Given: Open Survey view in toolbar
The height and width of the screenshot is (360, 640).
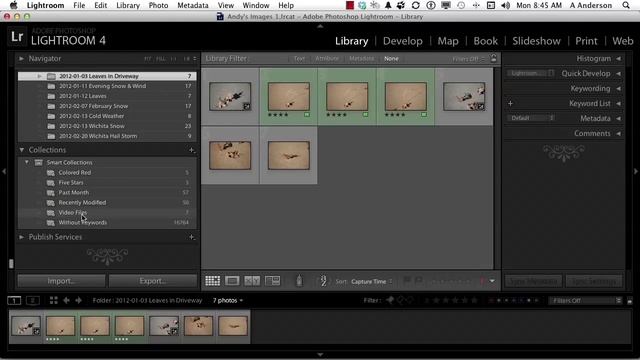Looking at the screenshot, I should pos(272,281).
